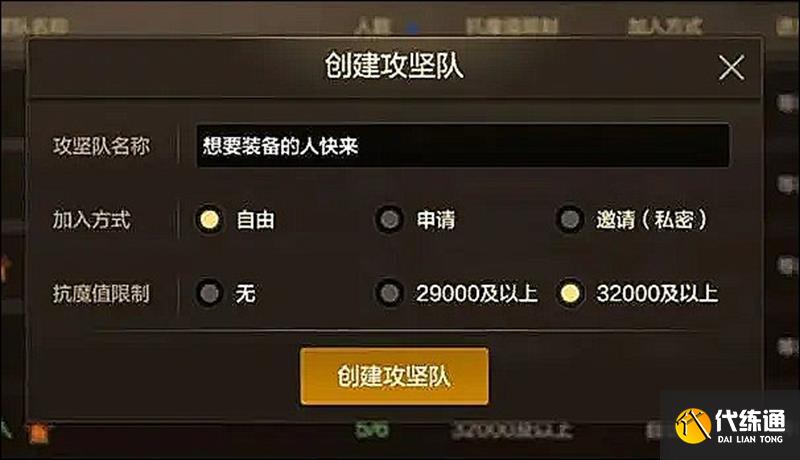Click the blue dot next to the 人数 header
This screenshot has width=800, height=460.
pos(414,28)
